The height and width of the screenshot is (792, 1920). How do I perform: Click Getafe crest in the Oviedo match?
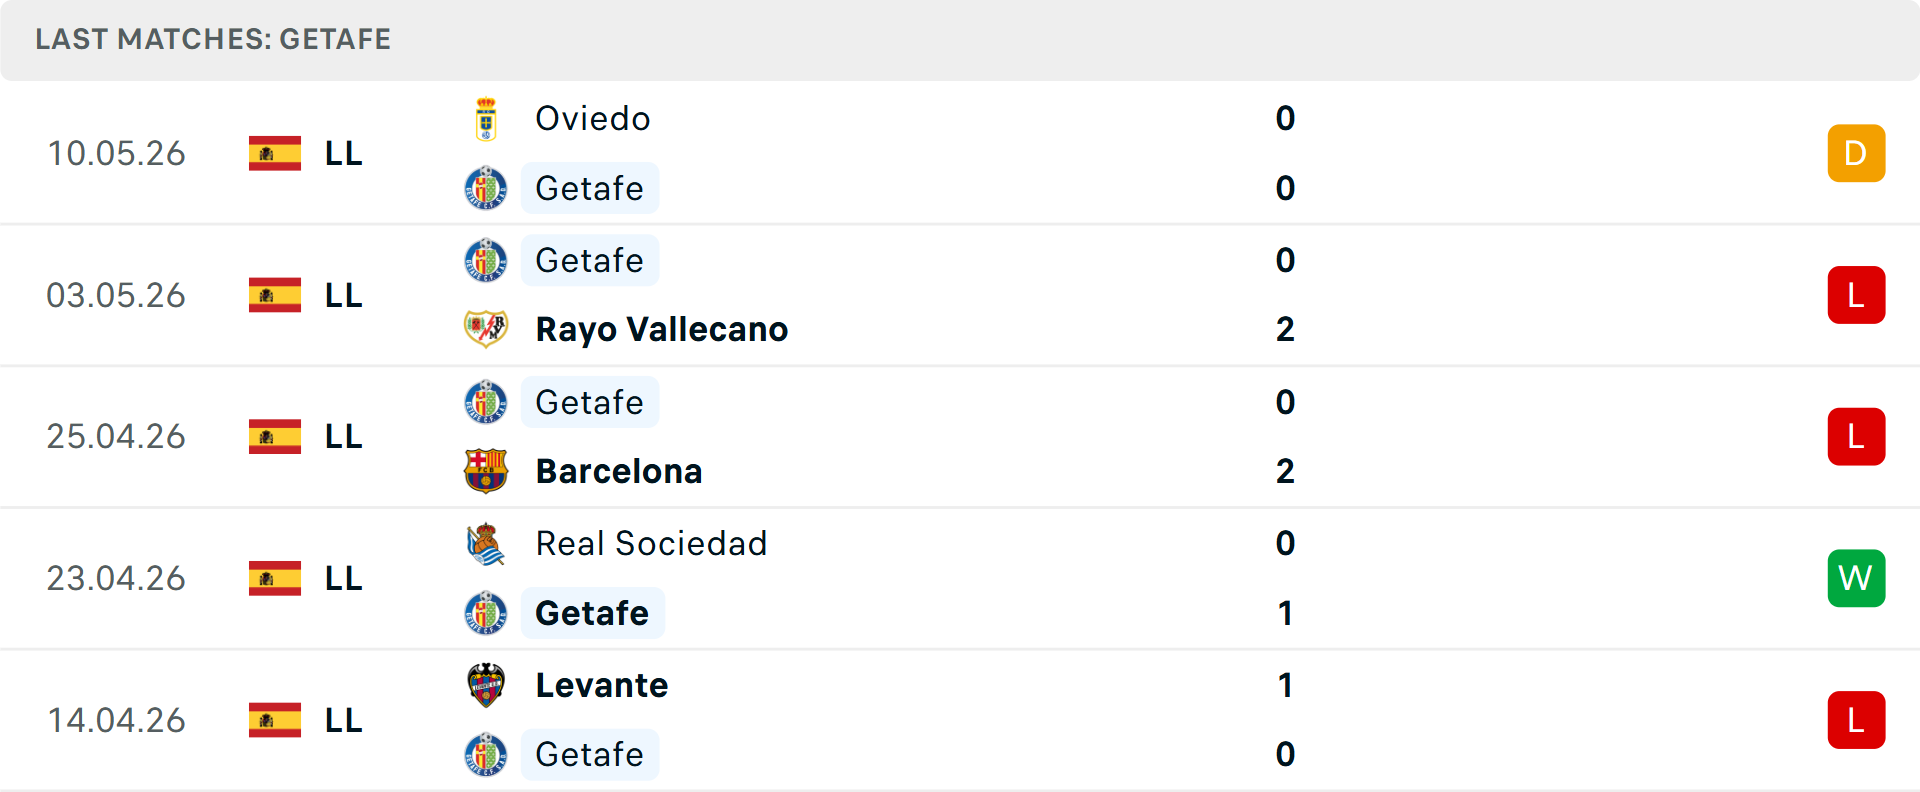coord(486,188)
